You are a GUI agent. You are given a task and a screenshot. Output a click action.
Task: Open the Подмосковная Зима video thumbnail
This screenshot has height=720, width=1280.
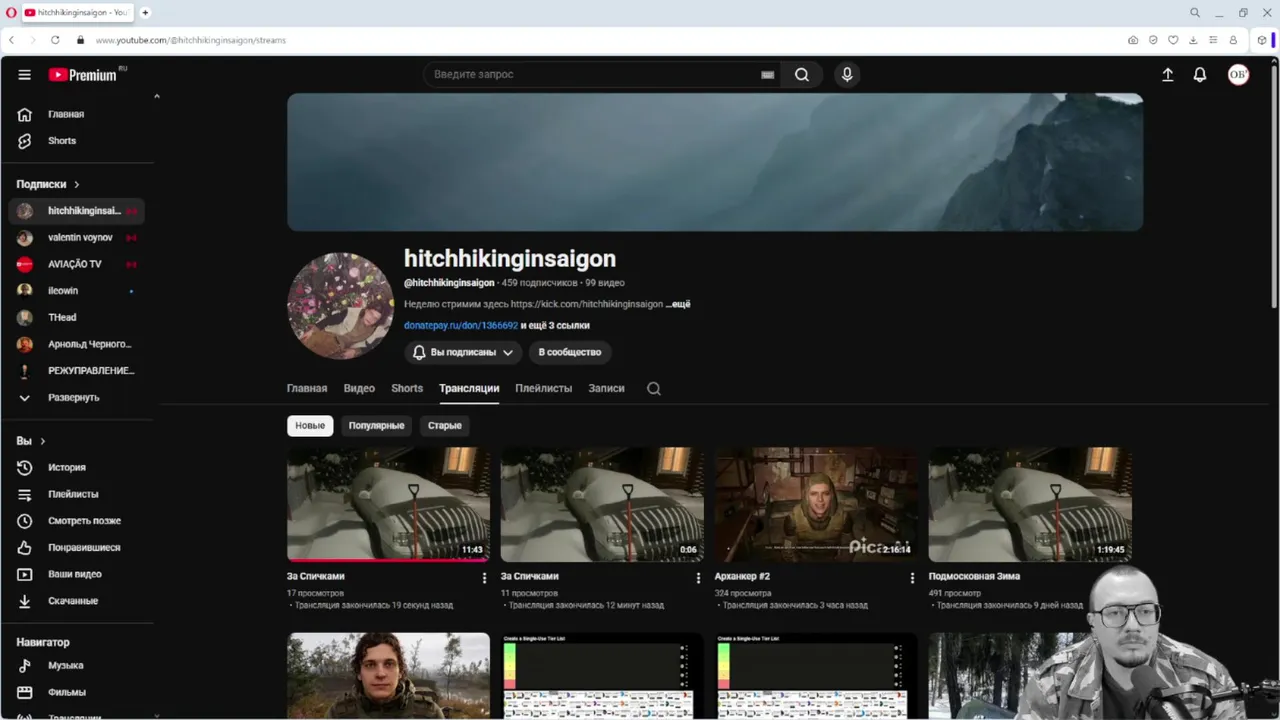1030,504
